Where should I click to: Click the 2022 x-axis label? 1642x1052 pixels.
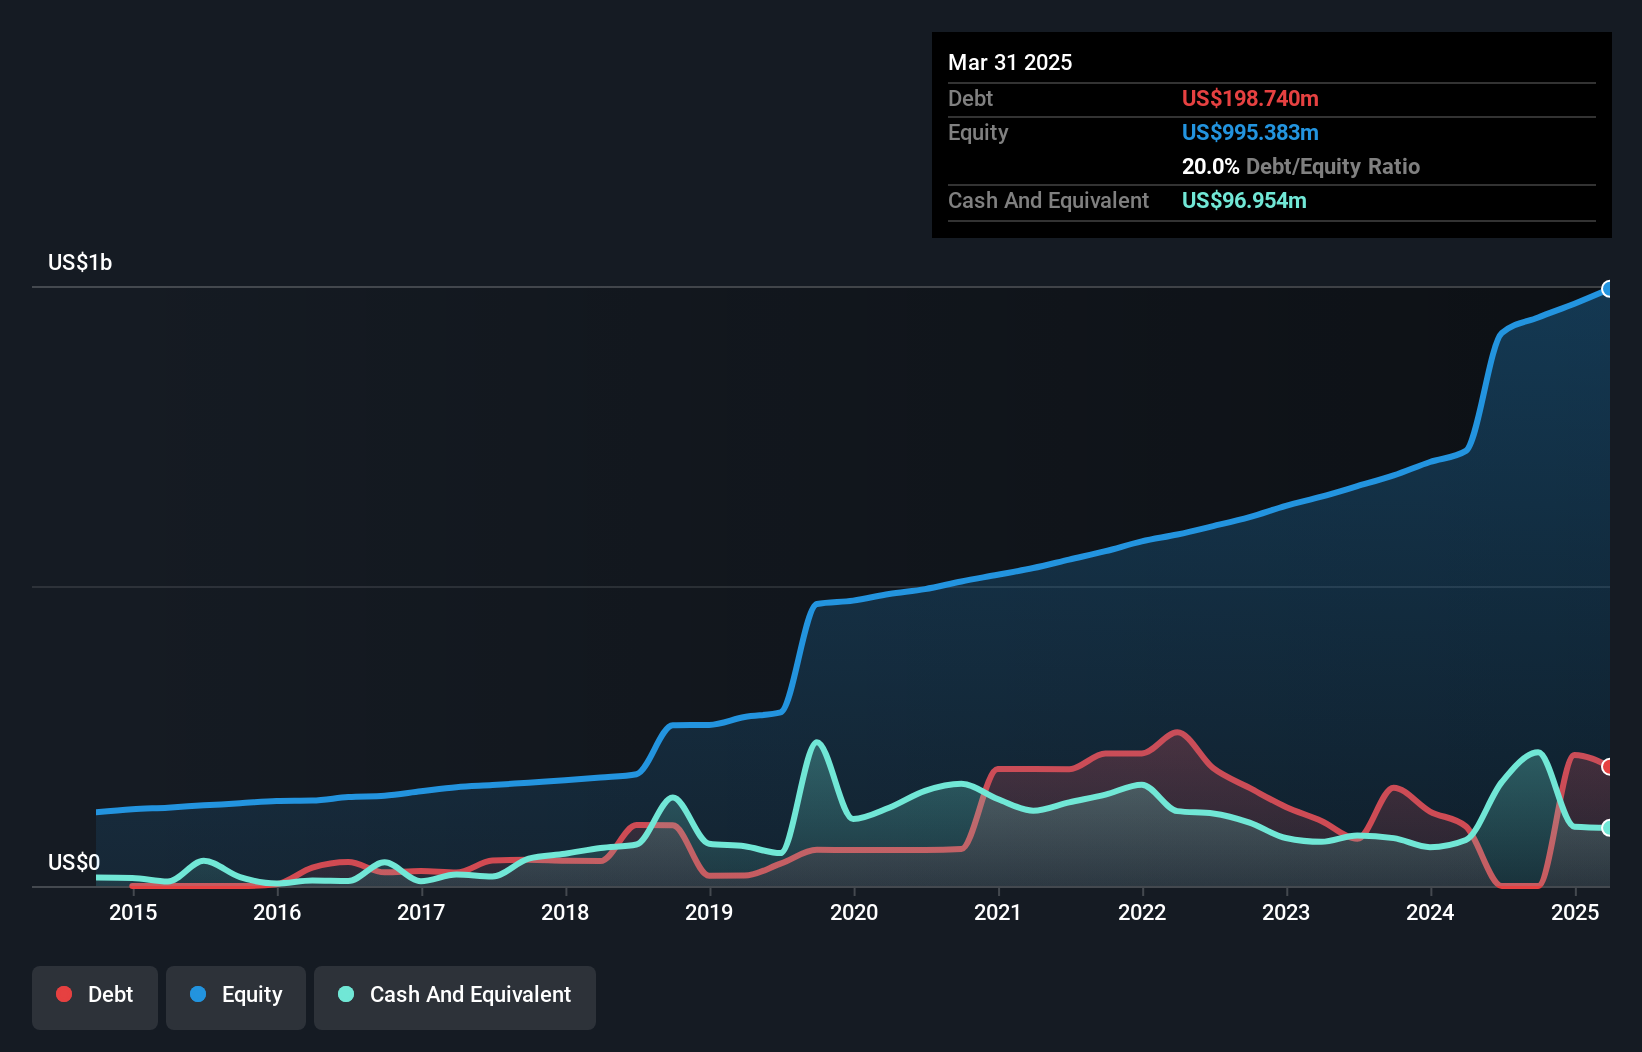pyautogui.click(x=1142, y=912)
